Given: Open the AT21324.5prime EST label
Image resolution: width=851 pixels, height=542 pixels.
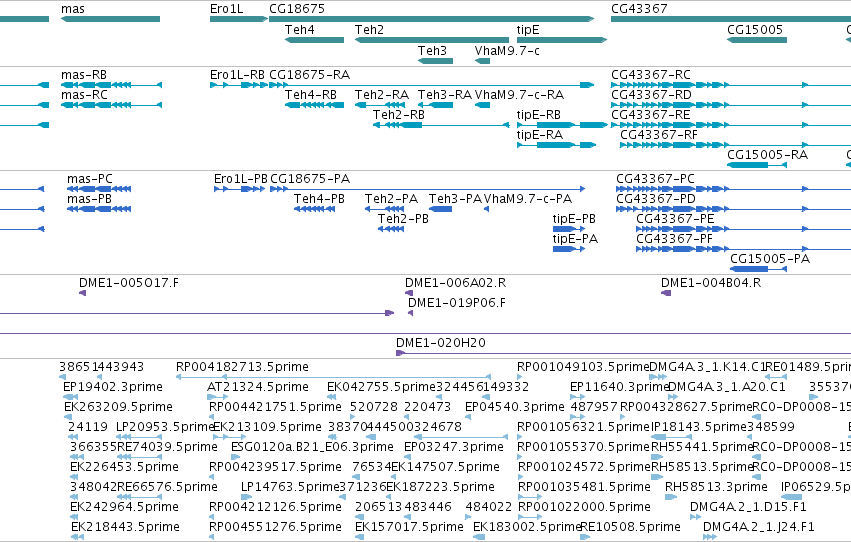Looking at the screenshot, I should [x=258, y=387].
